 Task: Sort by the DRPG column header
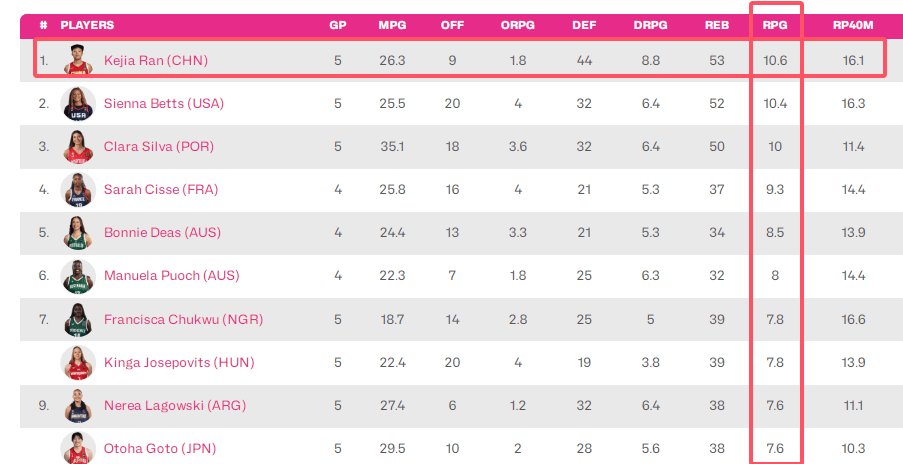coord(650,25)
